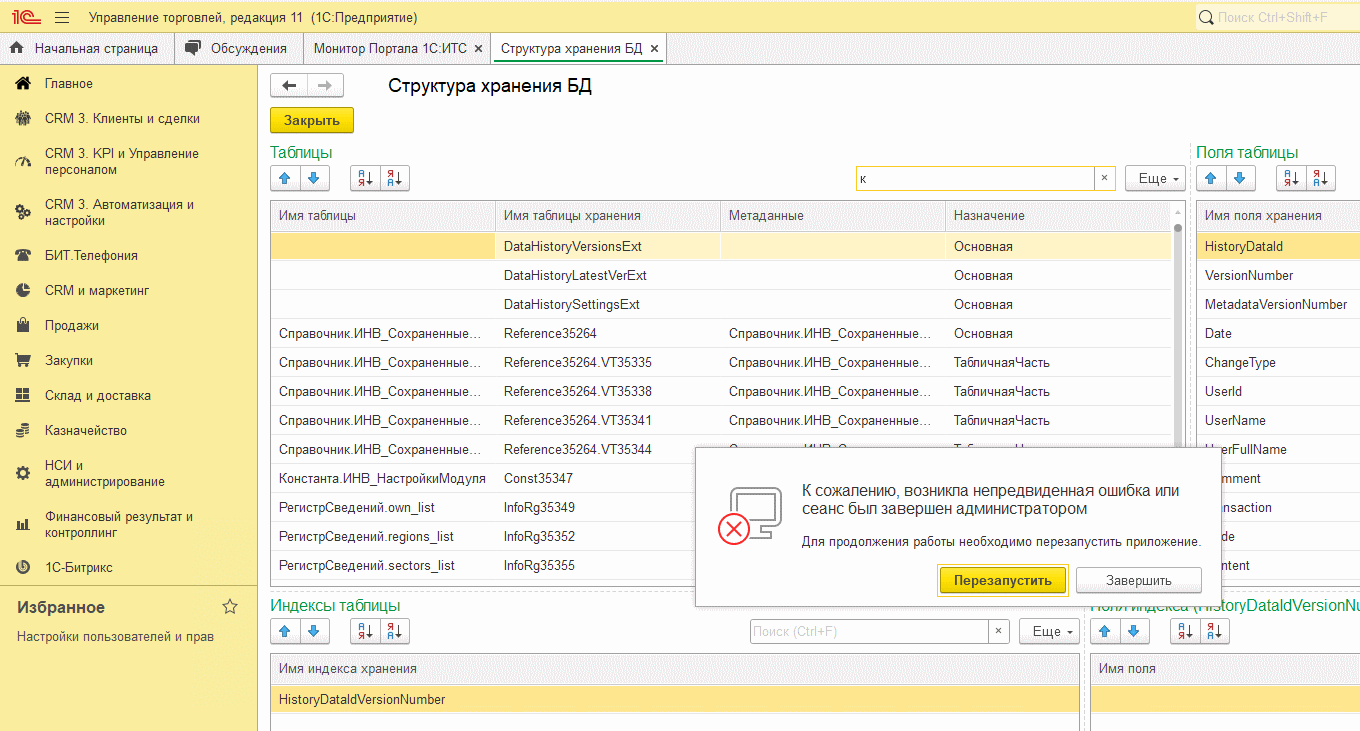
Task: Click the Избранное star icon
Action: 230,607
